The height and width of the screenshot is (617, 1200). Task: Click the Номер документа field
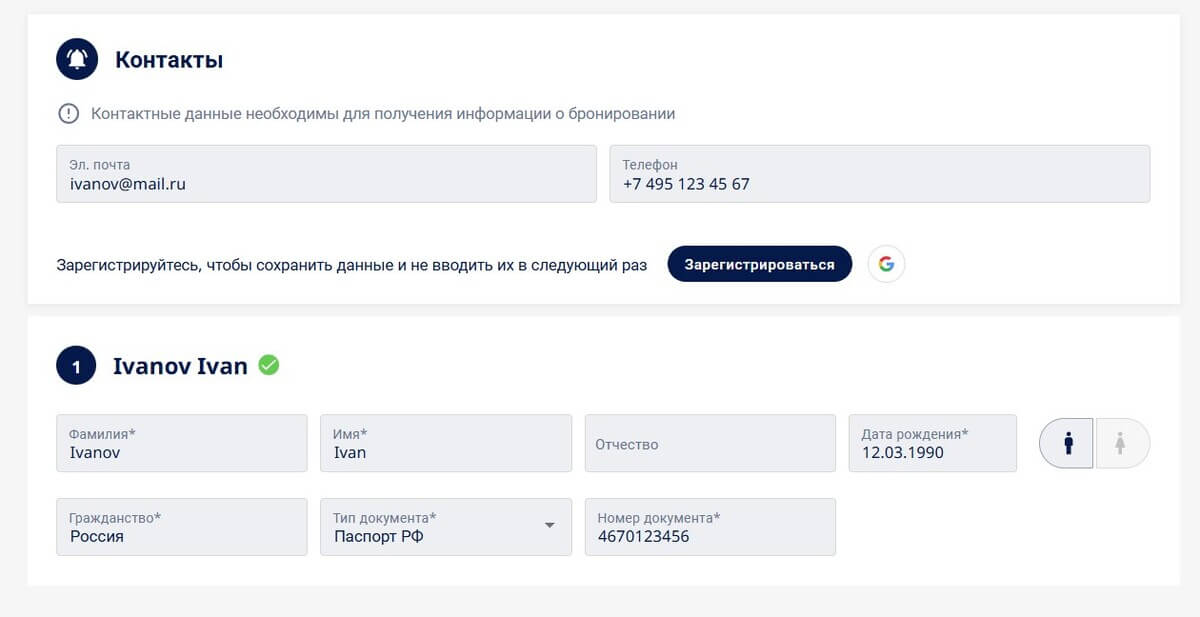click(710, 527)
